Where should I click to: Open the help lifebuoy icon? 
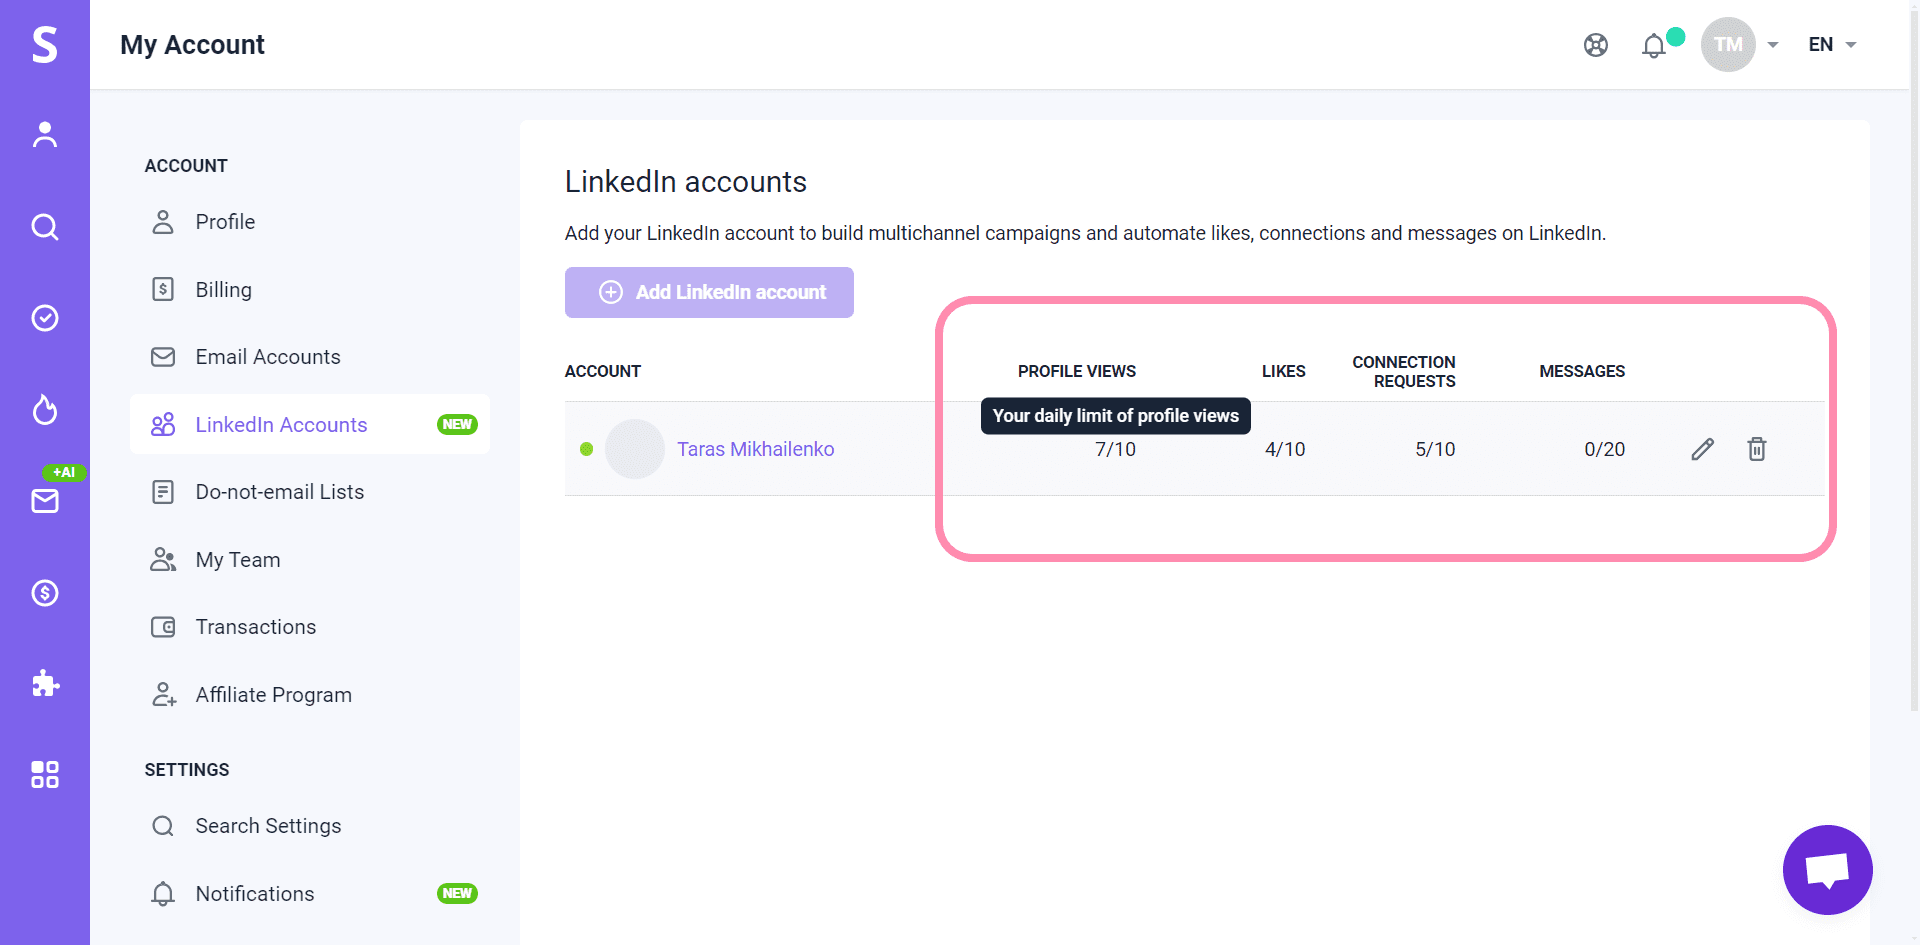point(1595,45)
